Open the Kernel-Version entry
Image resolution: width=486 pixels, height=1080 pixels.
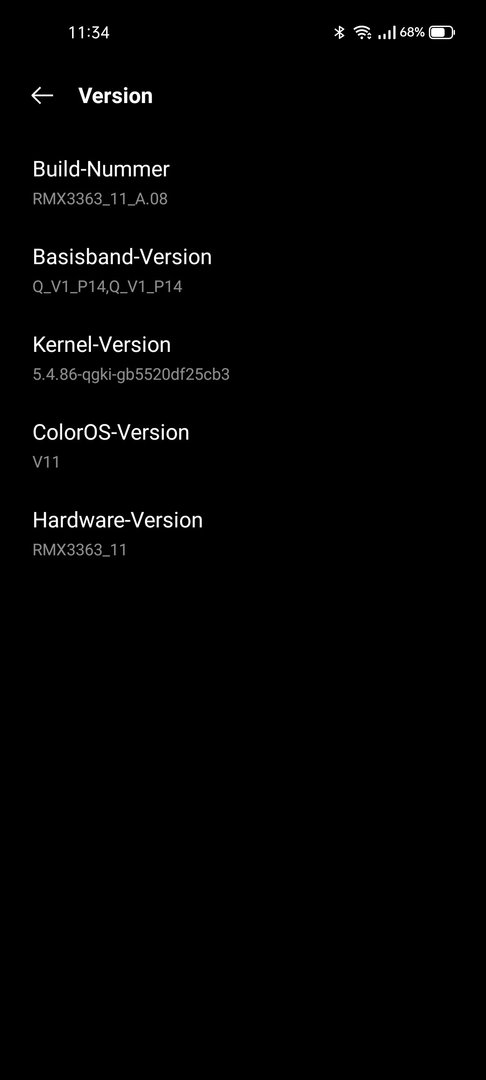[x=243, y=359]
